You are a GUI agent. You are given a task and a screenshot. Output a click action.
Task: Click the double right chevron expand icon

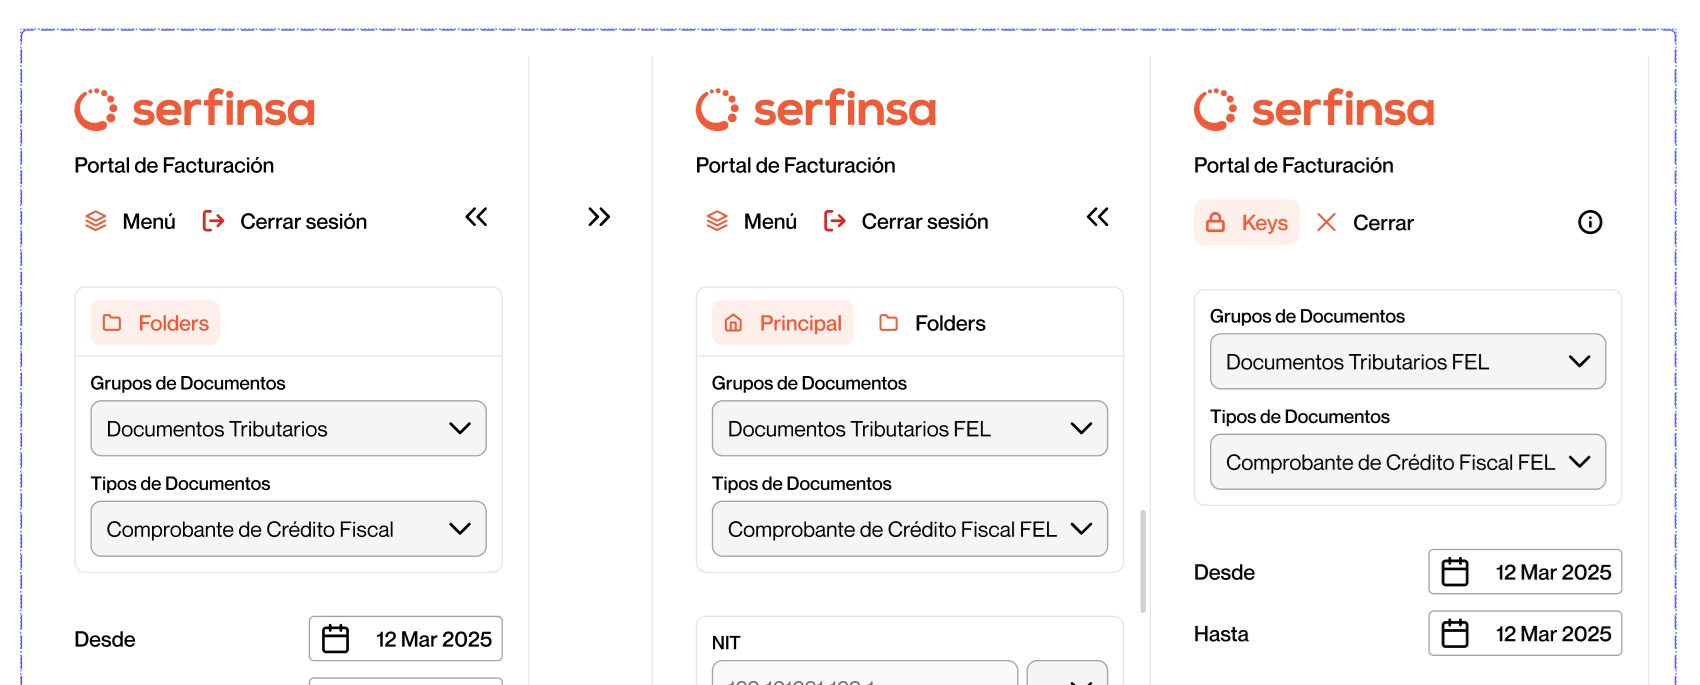(599, 217)
